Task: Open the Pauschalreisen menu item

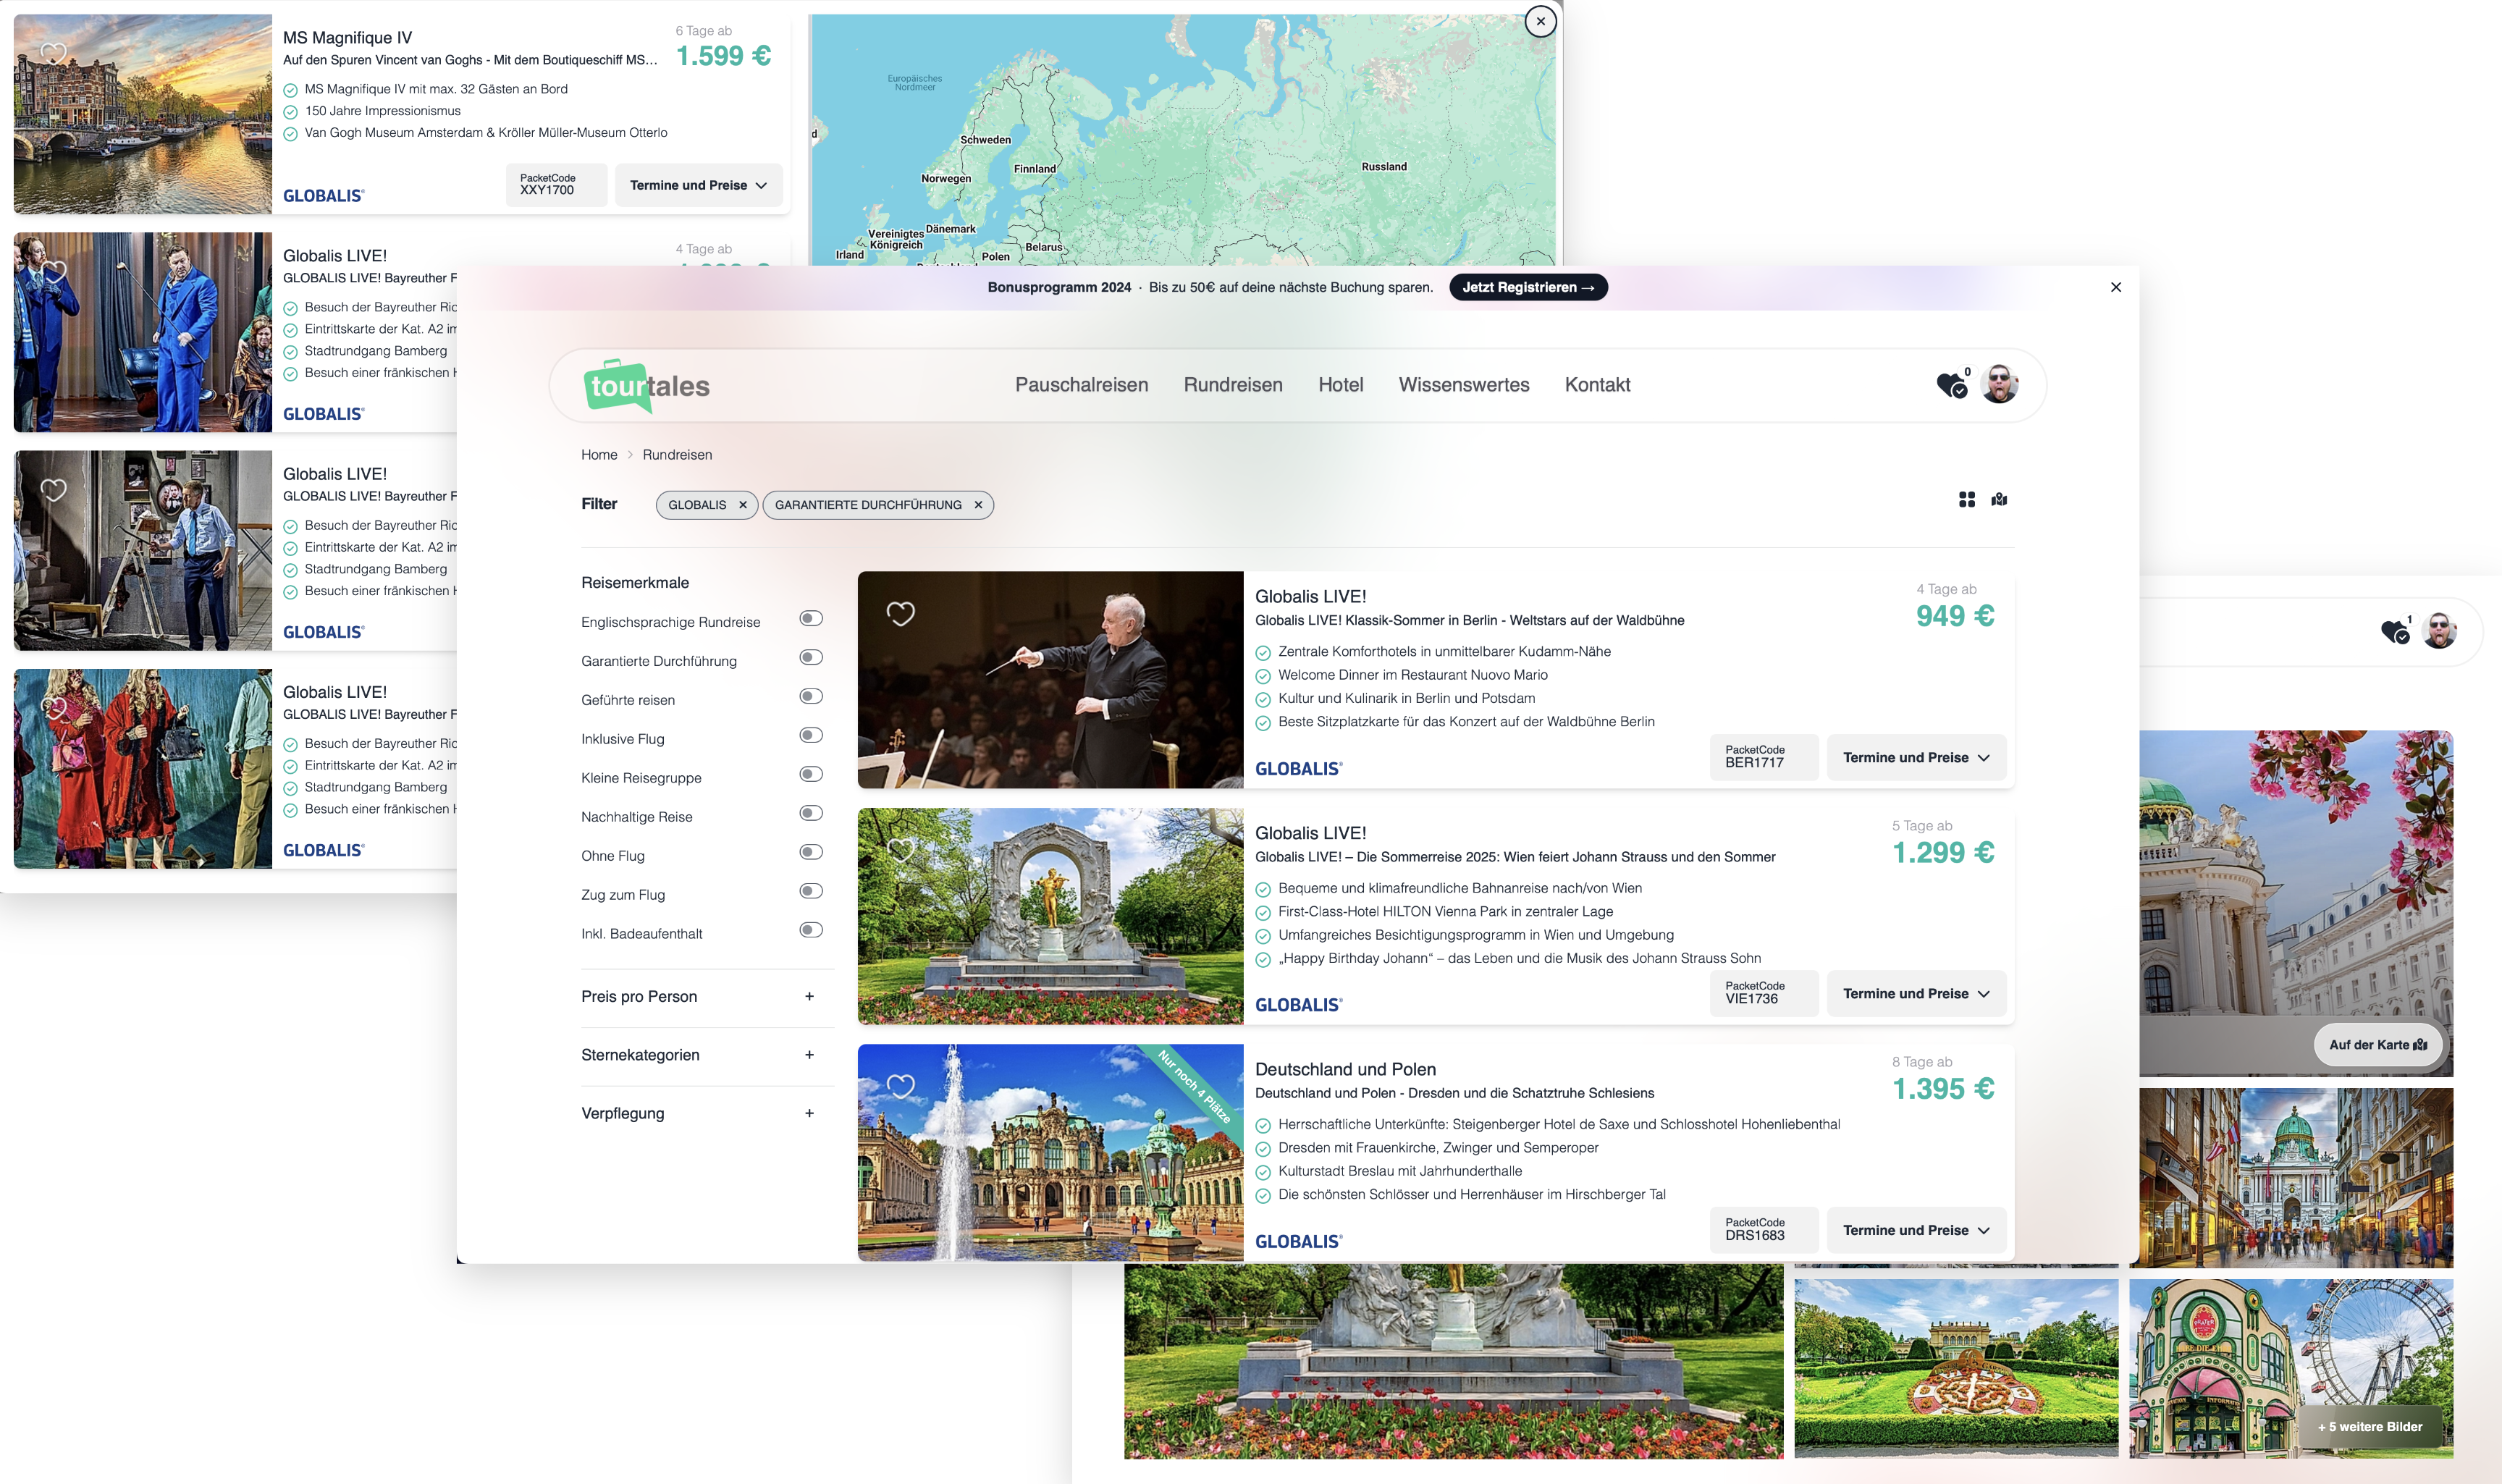Action: 1081,385
